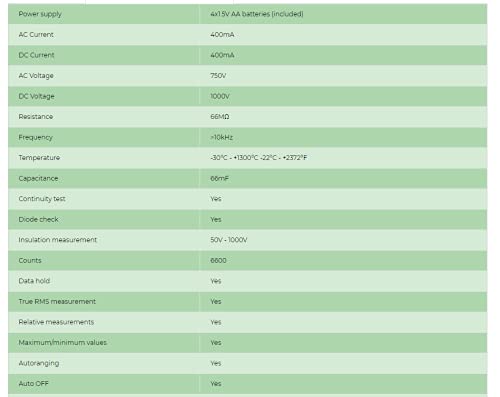Click the Data hold label
Viewport: 500px width, 397px height.
pos(34,281)
